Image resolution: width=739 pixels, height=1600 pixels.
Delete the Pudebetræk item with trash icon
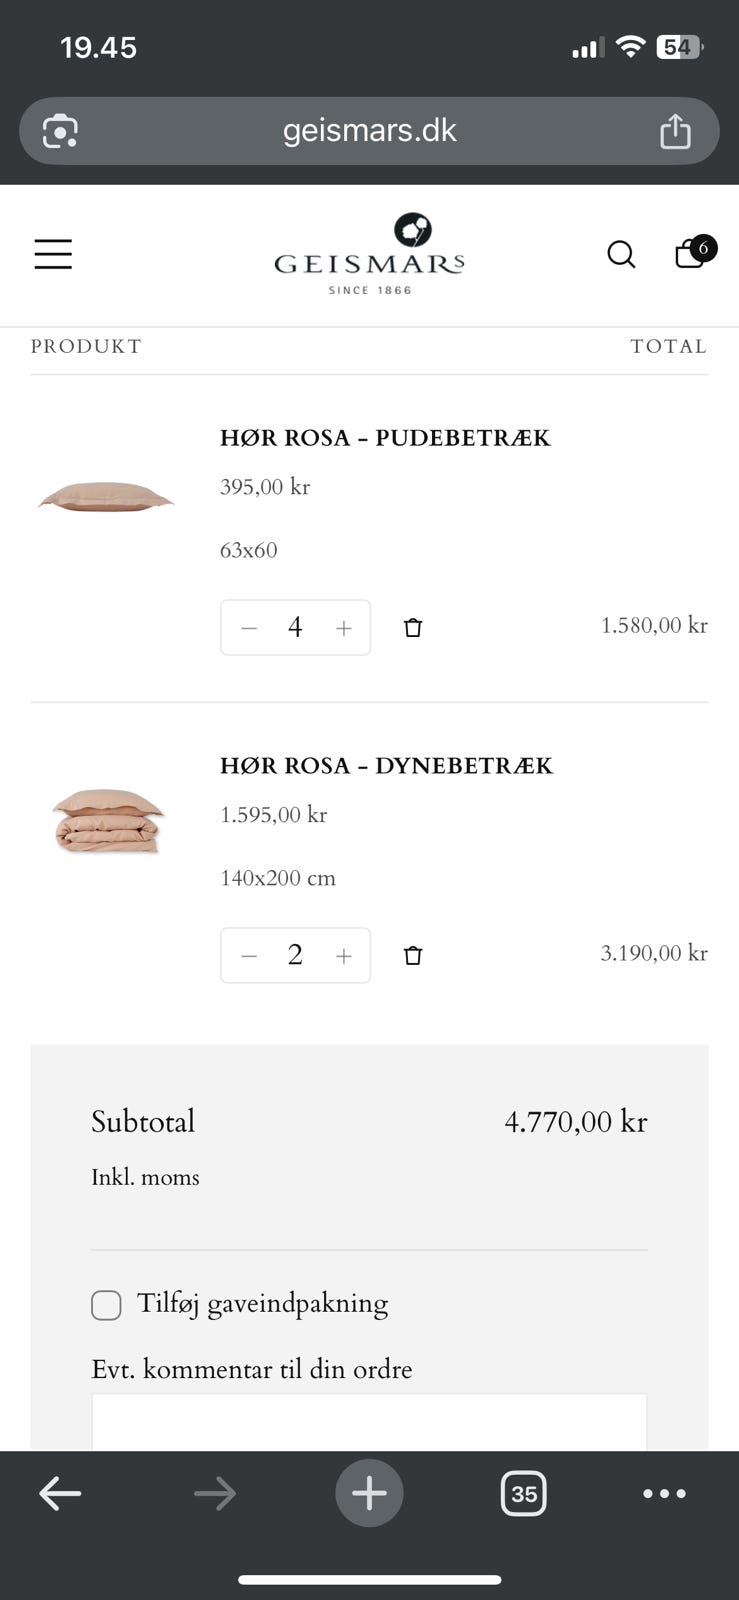tap(413, 628)
